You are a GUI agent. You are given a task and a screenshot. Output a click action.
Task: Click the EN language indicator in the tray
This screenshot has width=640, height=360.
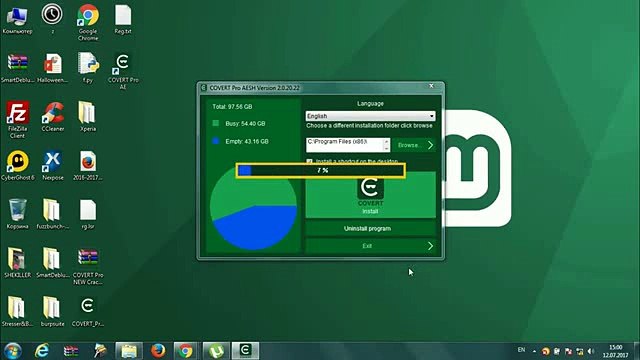521,350
